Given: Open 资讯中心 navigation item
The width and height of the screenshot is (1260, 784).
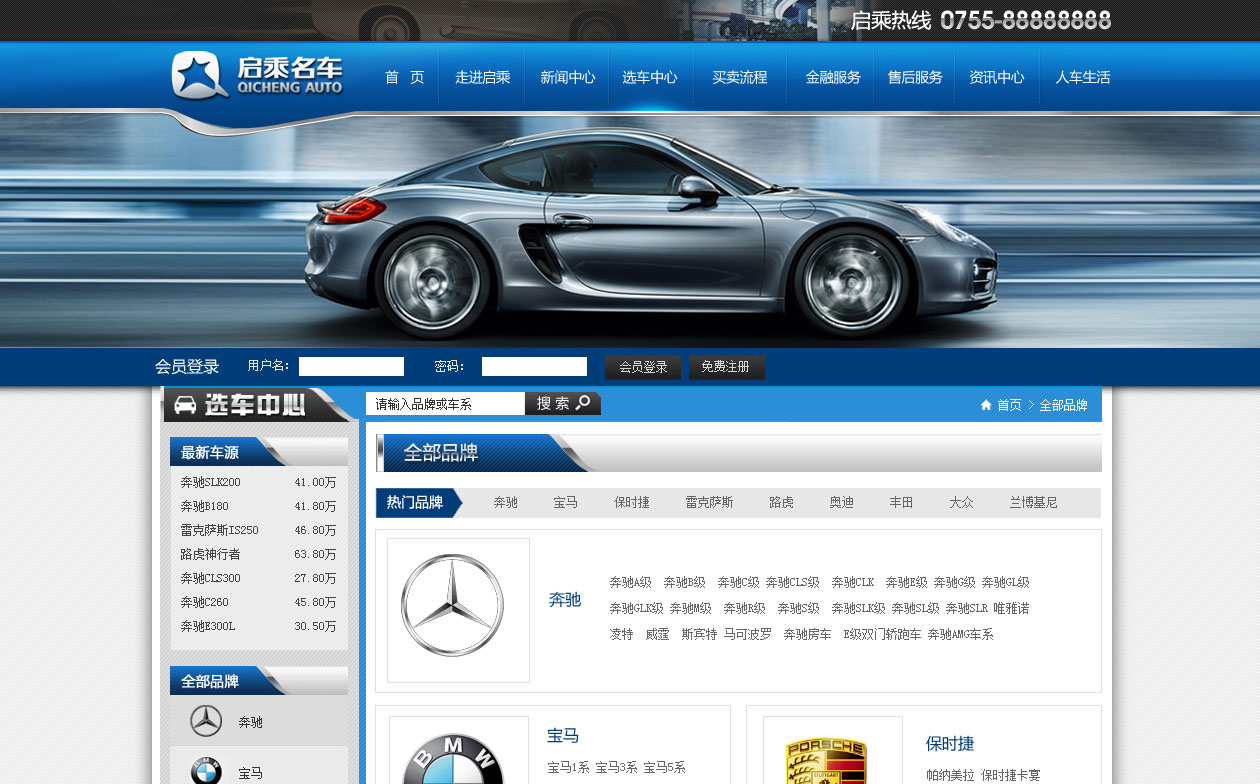Looking at the screenshot, I should click(x=997, y=77).
